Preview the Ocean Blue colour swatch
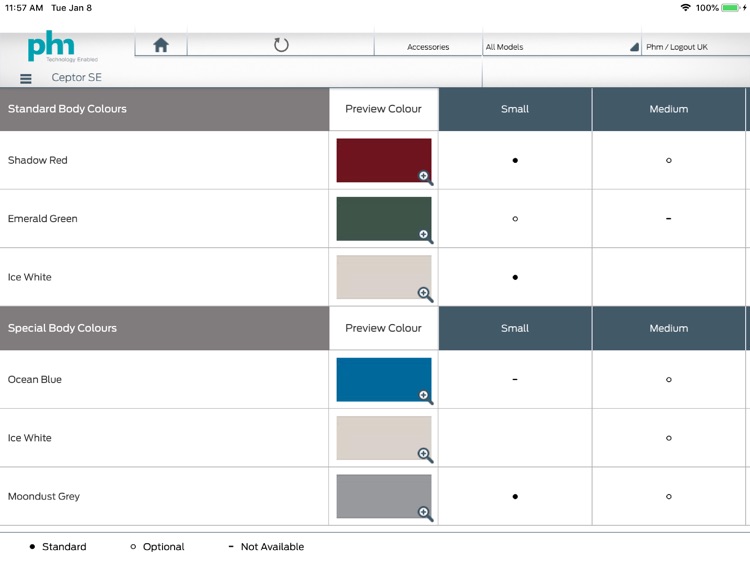This screenshot has width=750, height=562. (x=384, y=379)
